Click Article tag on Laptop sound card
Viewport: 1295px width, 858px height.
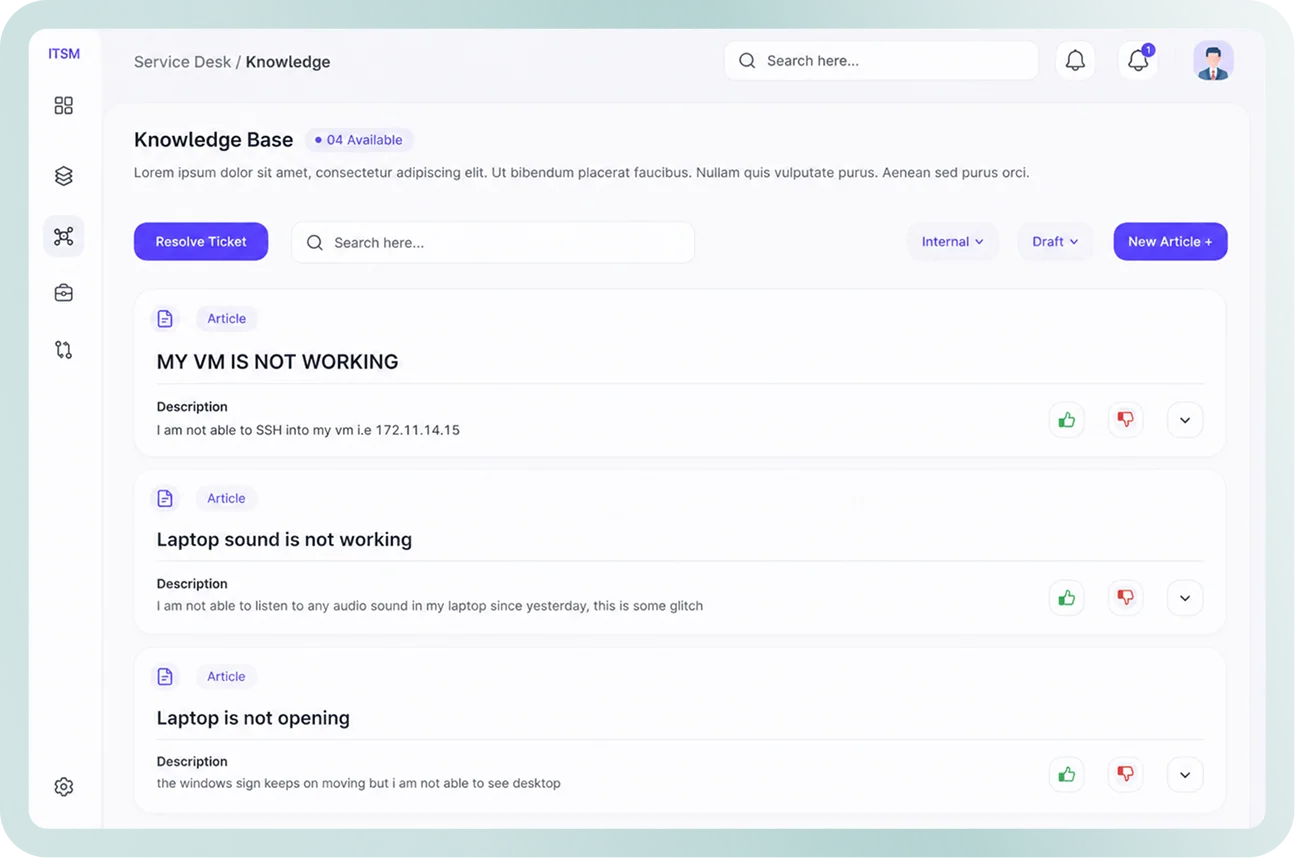tap(227, 498)
